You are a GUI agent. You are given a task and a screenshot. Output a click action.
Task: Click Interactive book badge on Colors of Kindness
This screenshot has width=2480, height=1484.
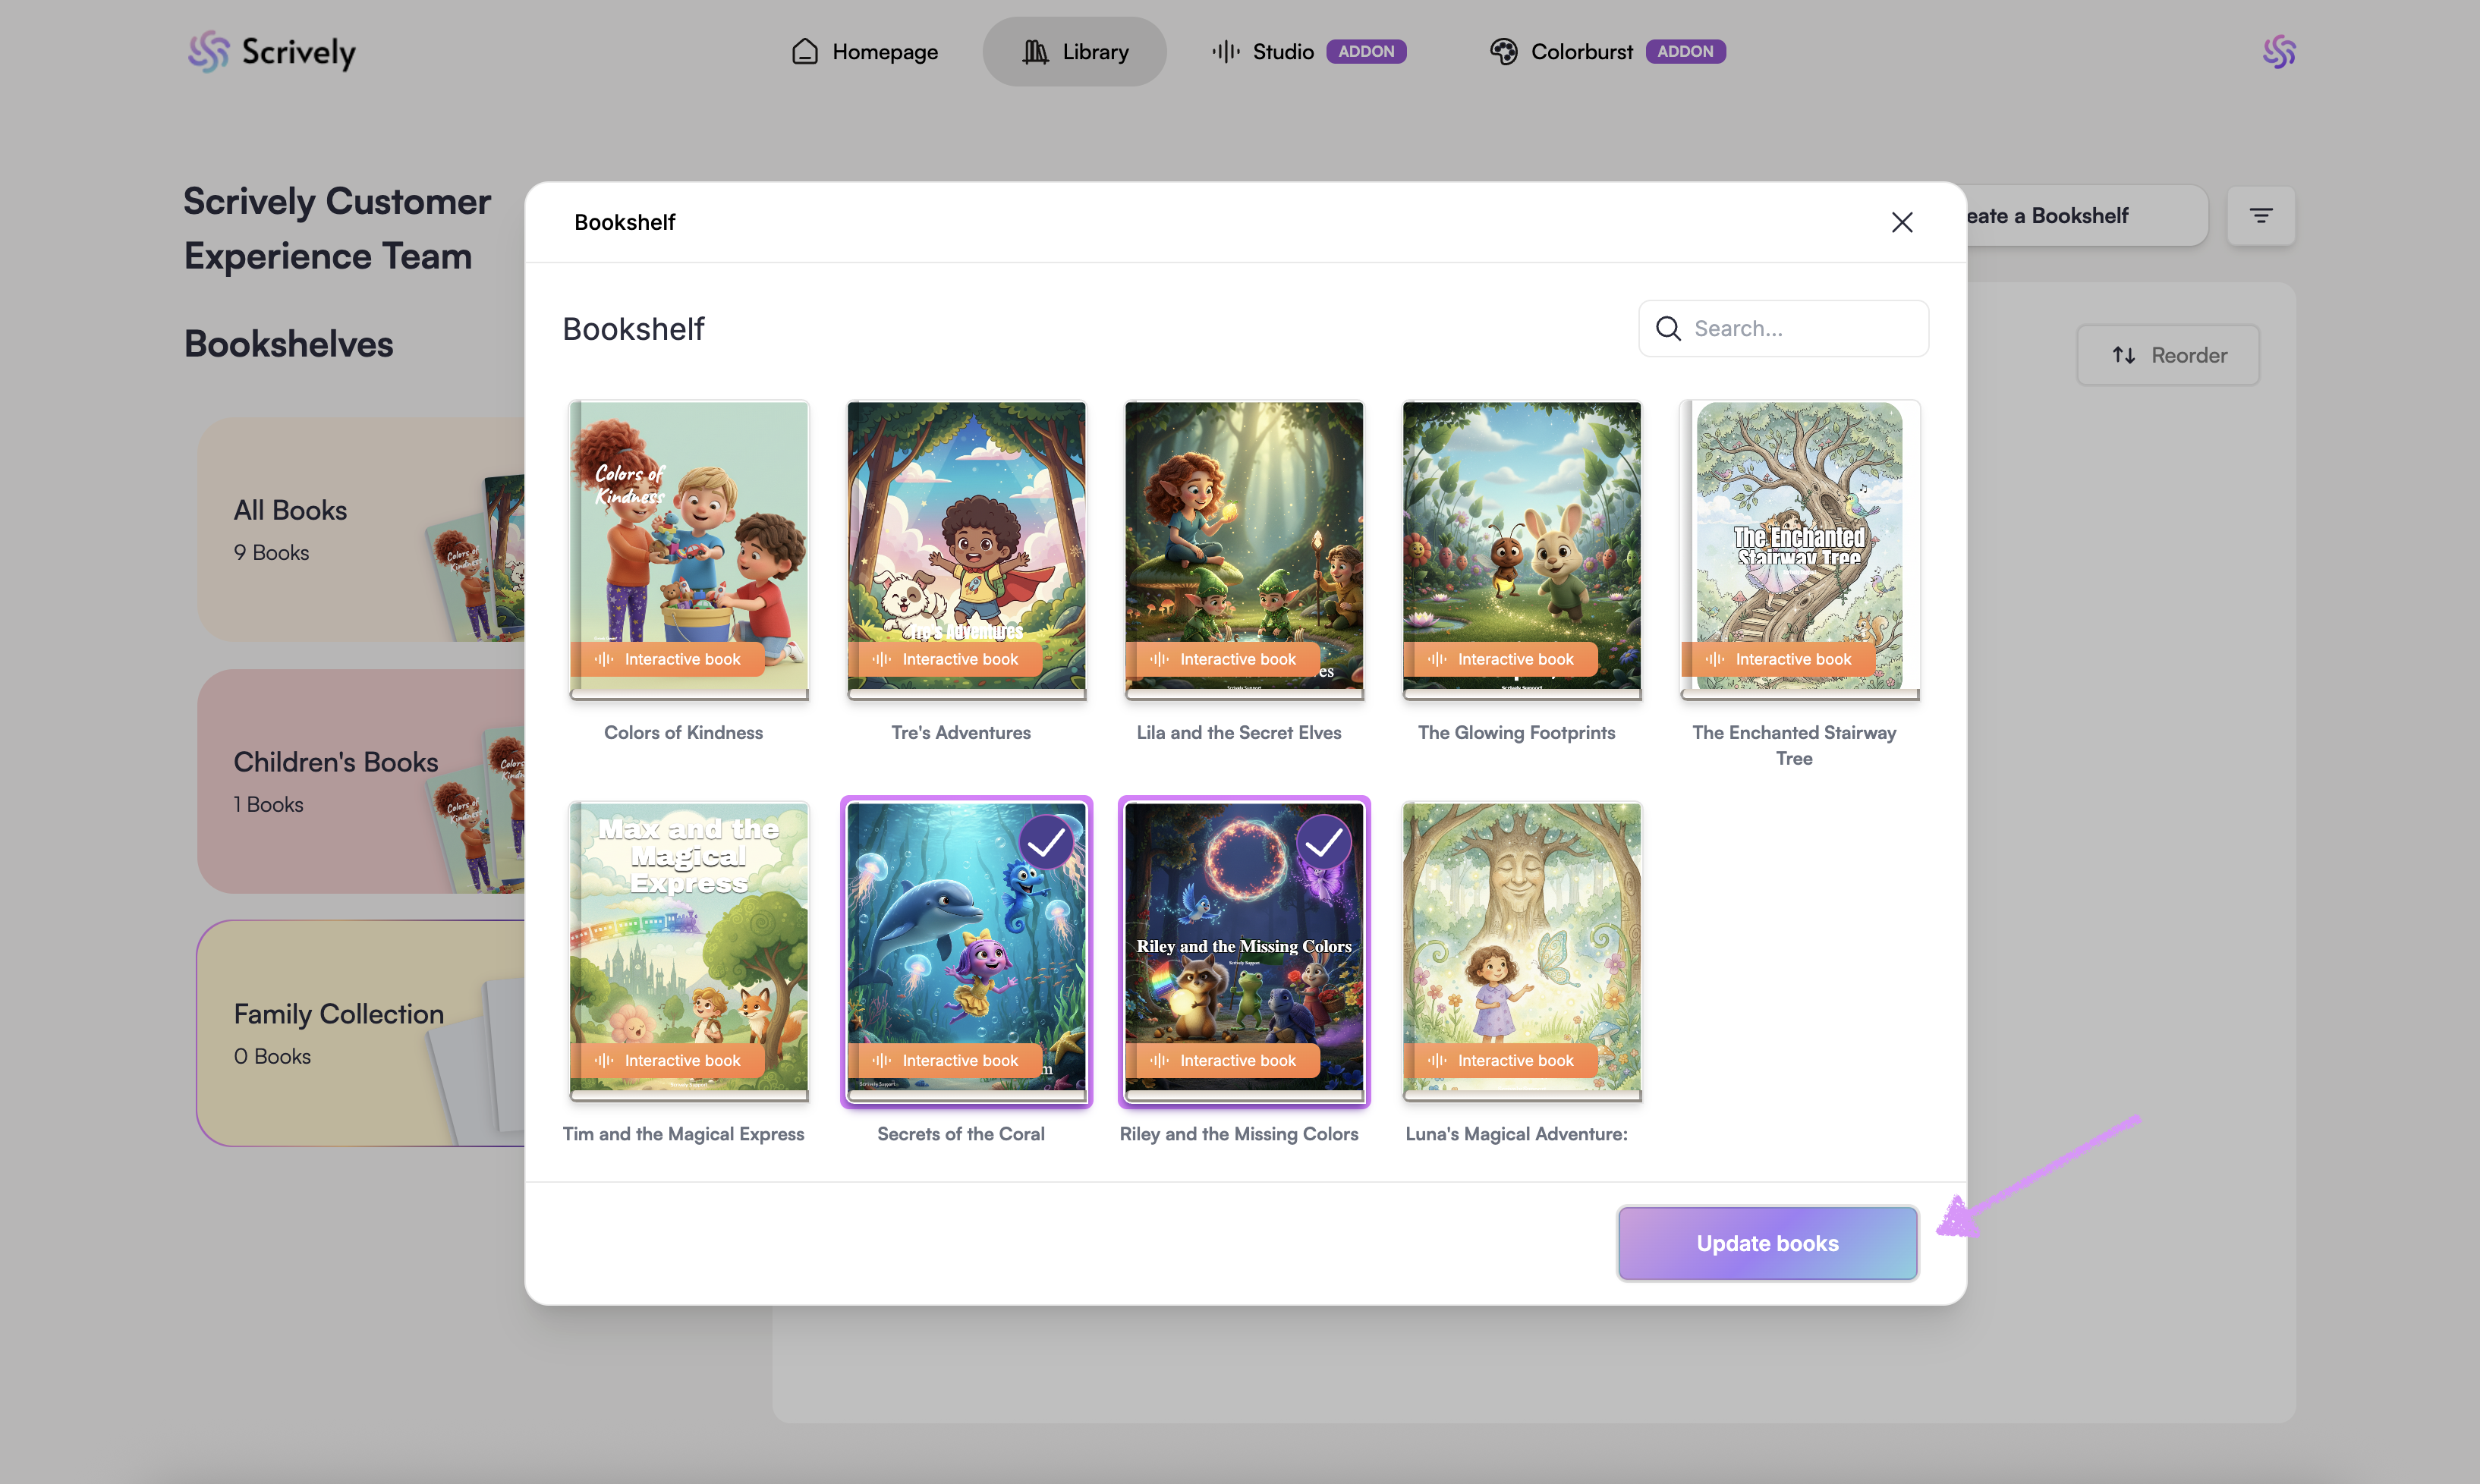tap(667, 659)
